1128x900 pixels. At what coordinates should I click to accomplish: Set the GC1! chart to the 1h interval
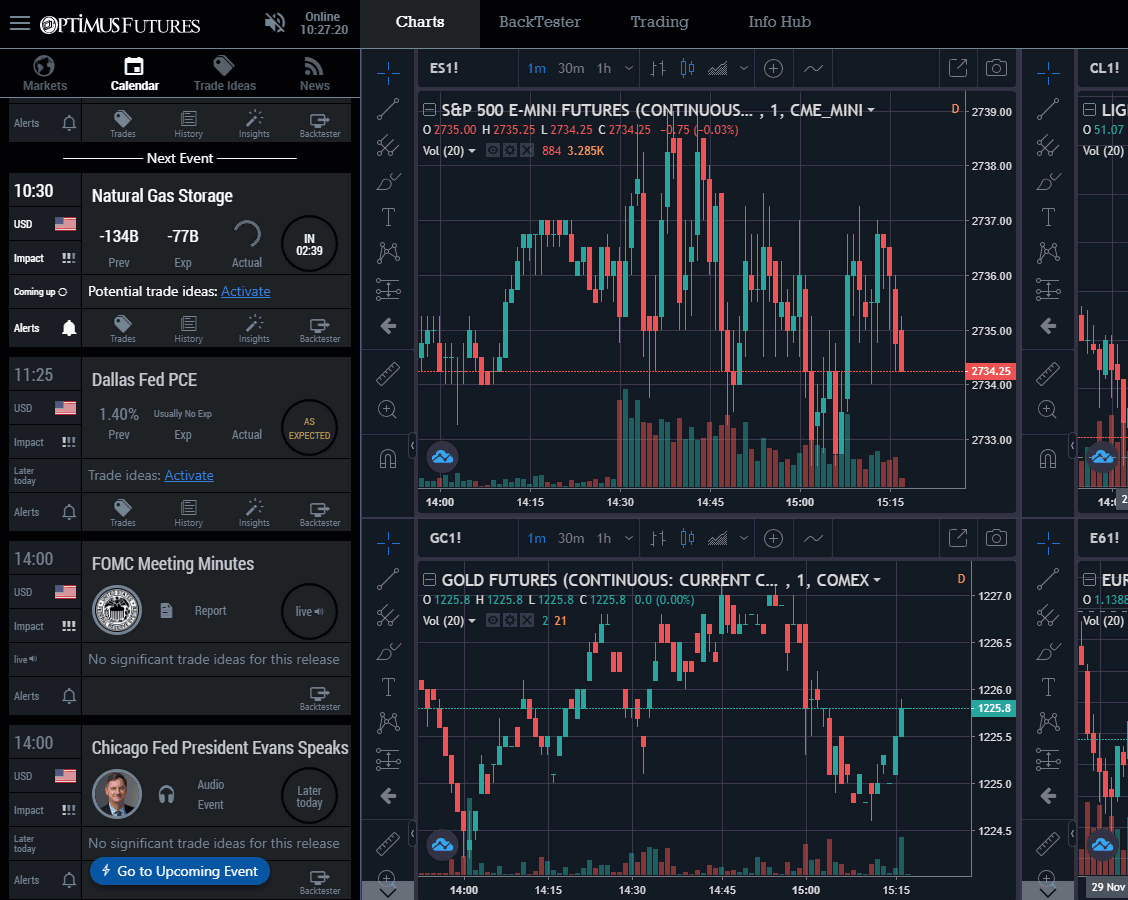tap(604, 538)
